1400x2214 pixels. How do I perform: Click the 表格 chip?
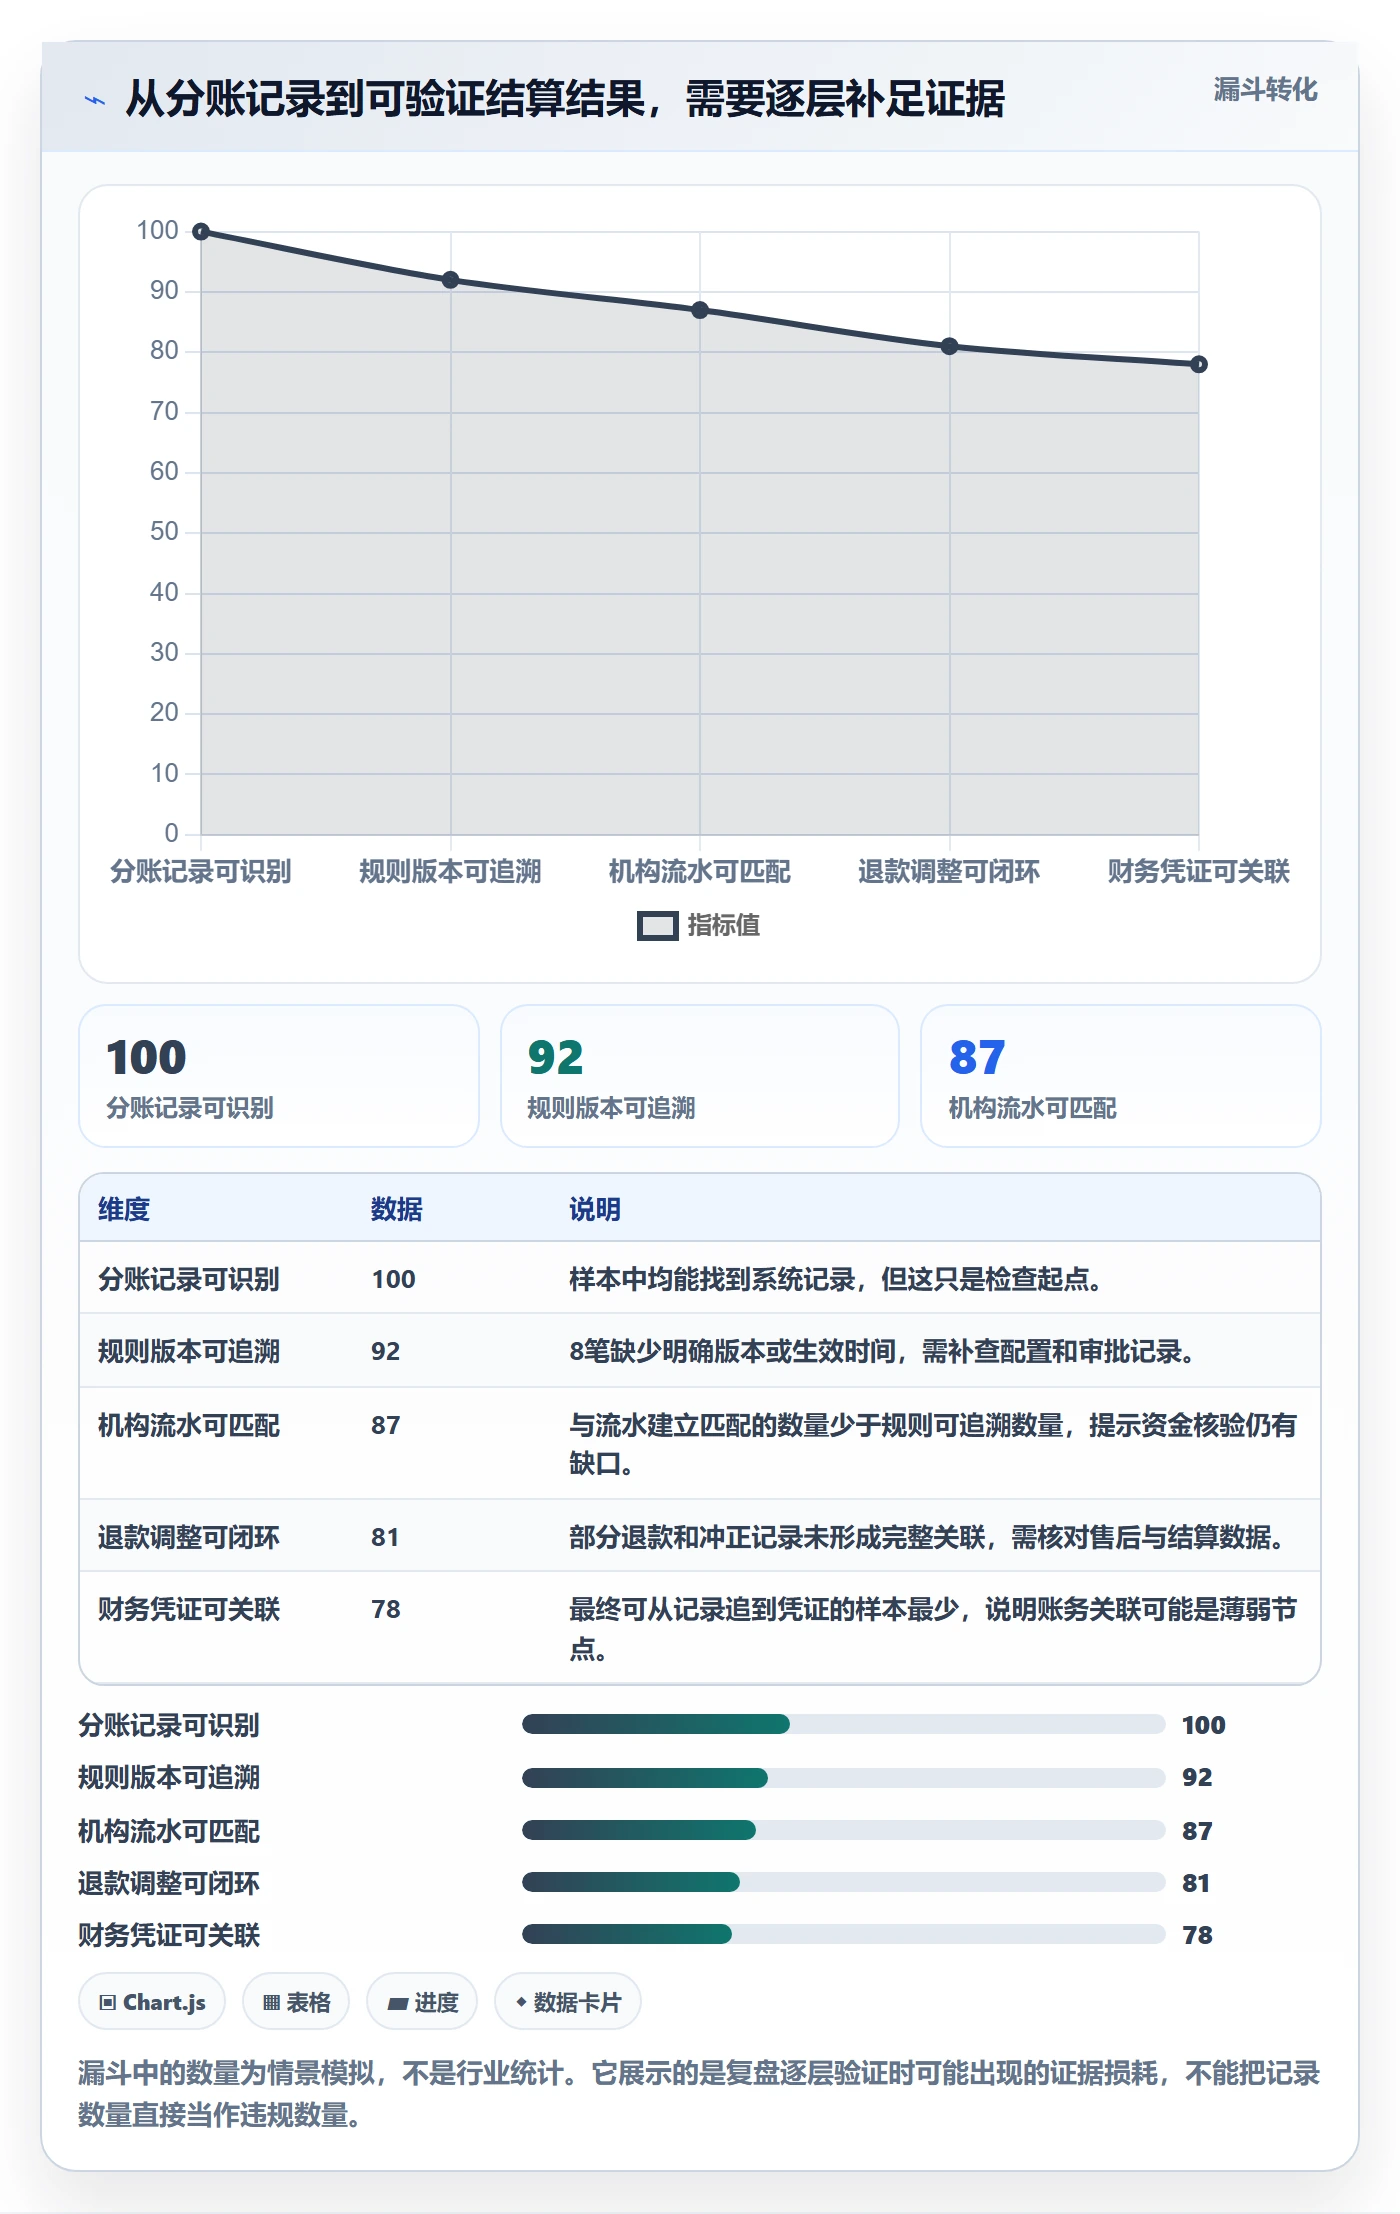click(296, 2002)
